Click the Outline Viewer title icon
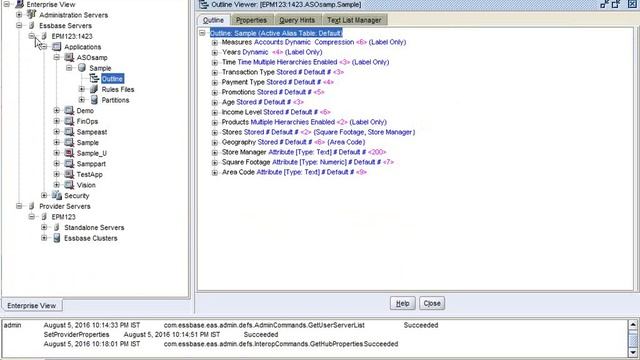Image resolution: width=640 pixels, height=360 pixels. [203, 4]
